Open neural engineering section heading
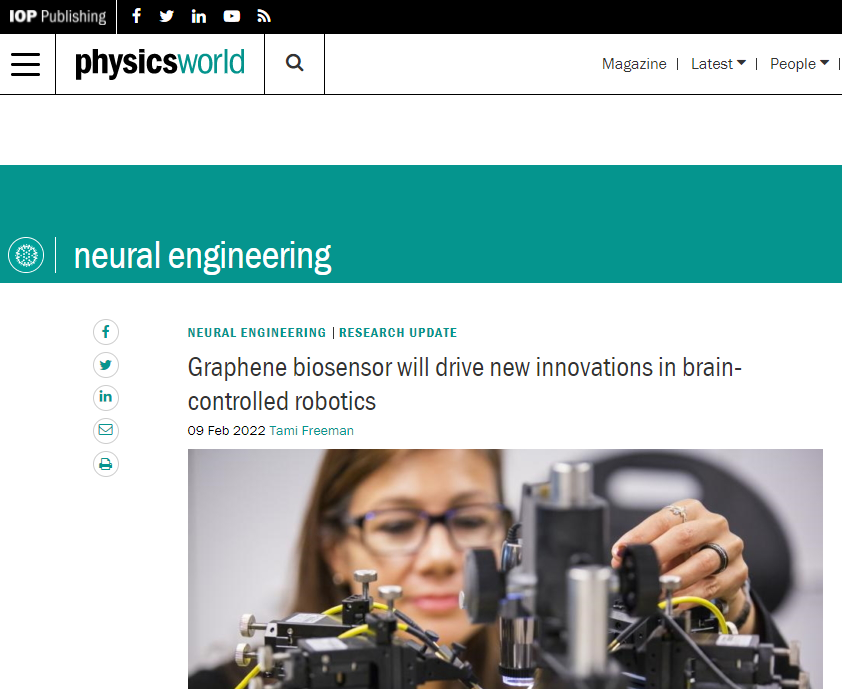The height and width of the screenshot is (689, 842). (x=202, y=256)
